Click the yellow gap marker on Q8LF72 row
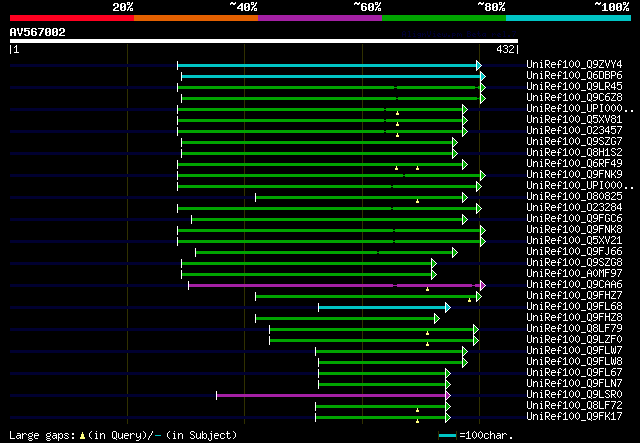 point(417,410)
